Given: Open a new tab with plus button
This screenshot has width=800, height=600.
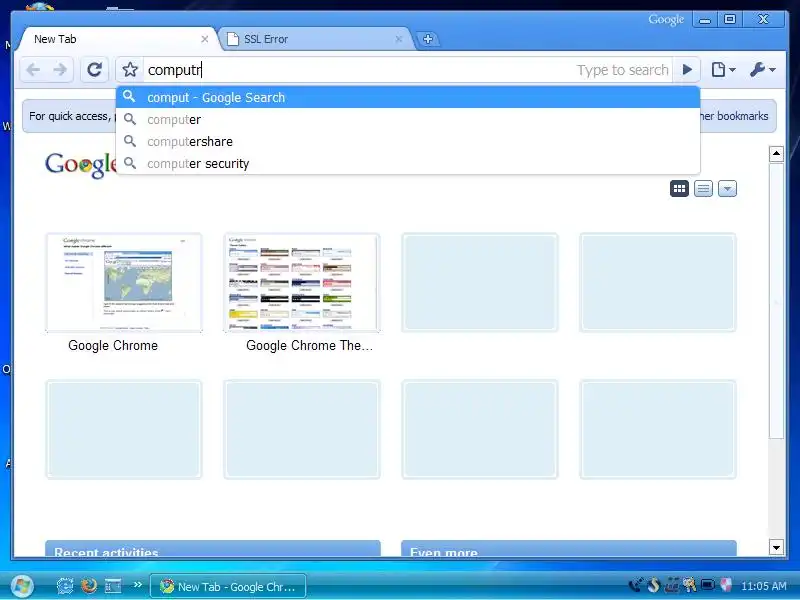Looking at the screenshot, I should pos(428,39).
